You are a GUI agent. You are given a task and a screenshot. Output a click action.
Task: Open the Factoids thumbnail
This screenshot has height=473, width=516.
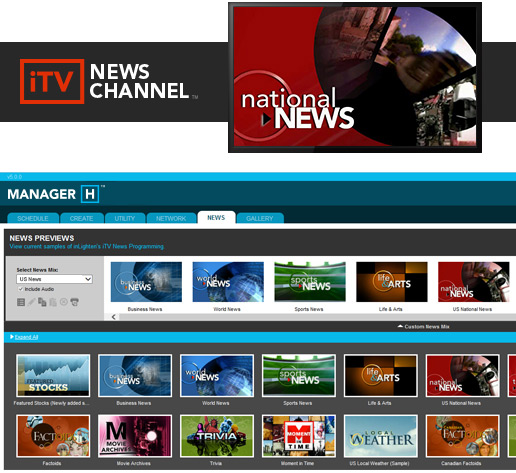pyautogui.click(x=53, y=436)
